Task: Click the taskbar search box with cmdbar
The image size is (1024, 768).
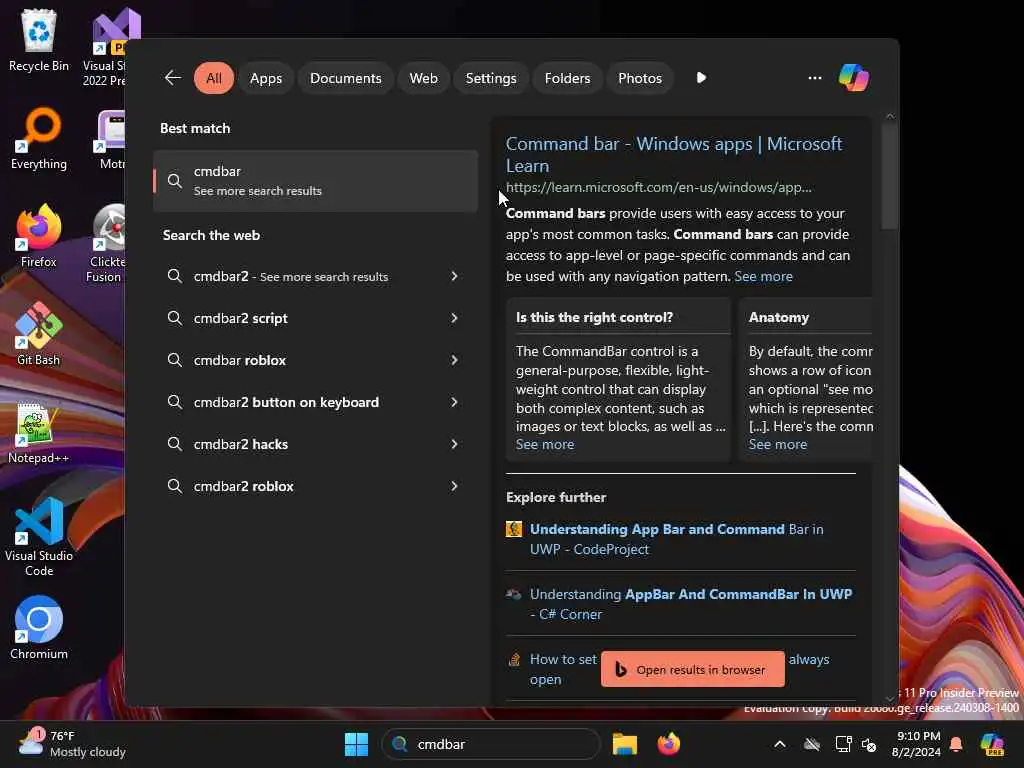Action: [x=491, y=744]
